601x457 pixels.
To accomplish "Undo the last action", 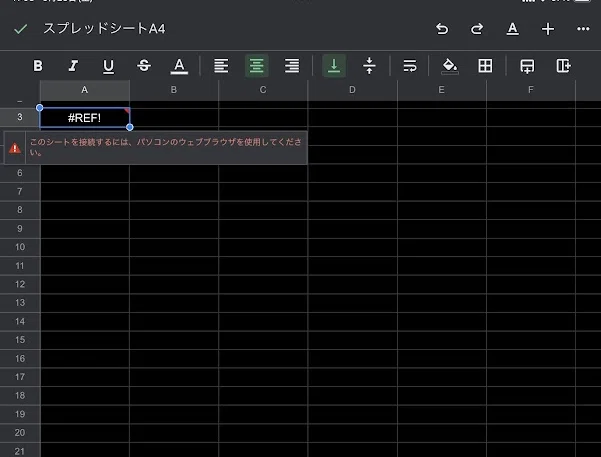I will [x=442, y=29].
